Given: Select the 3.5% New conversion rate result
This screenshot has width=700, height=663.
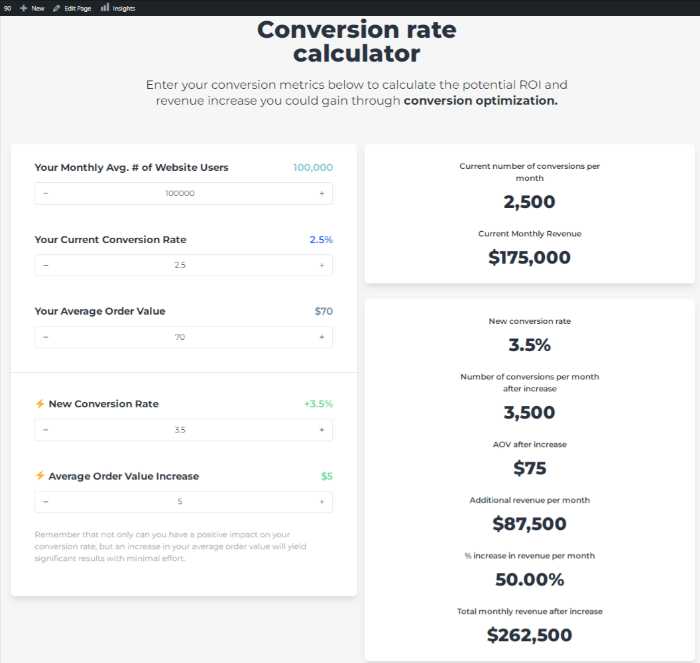Looking at the screenshot, I should [529, 345].
